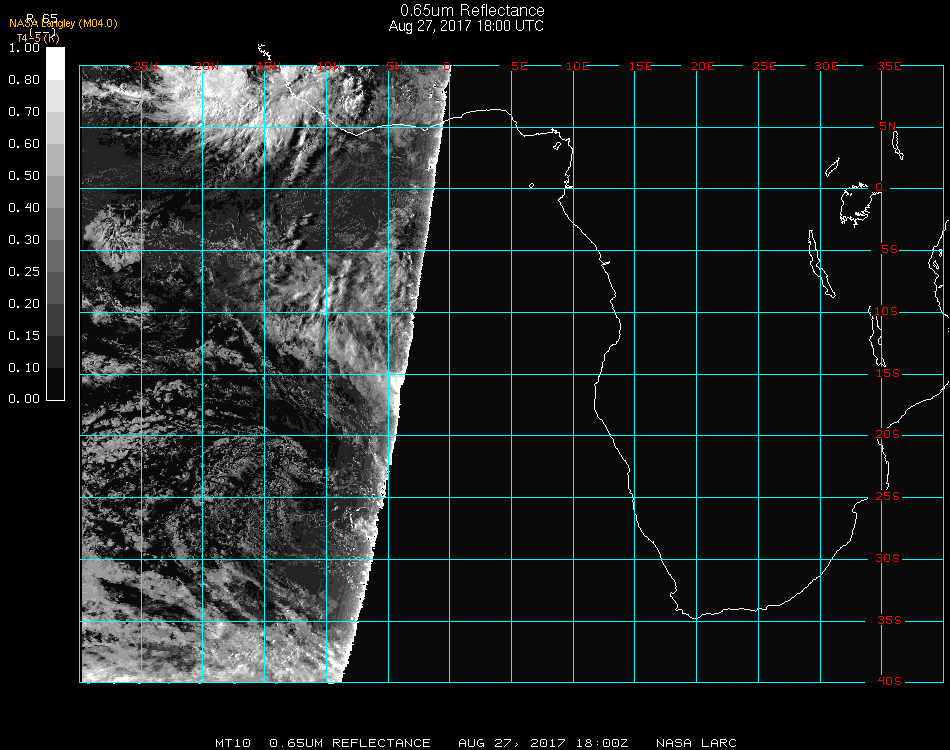Click the 10S latitude label

(x=886, y=311)
